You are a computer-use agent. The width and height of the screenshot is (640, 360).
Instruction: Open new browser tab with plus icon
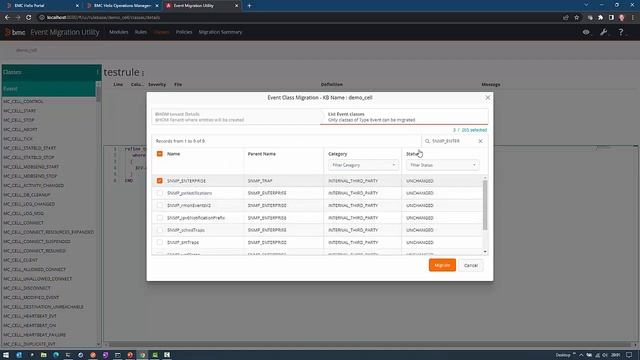(x=249, y=6)
